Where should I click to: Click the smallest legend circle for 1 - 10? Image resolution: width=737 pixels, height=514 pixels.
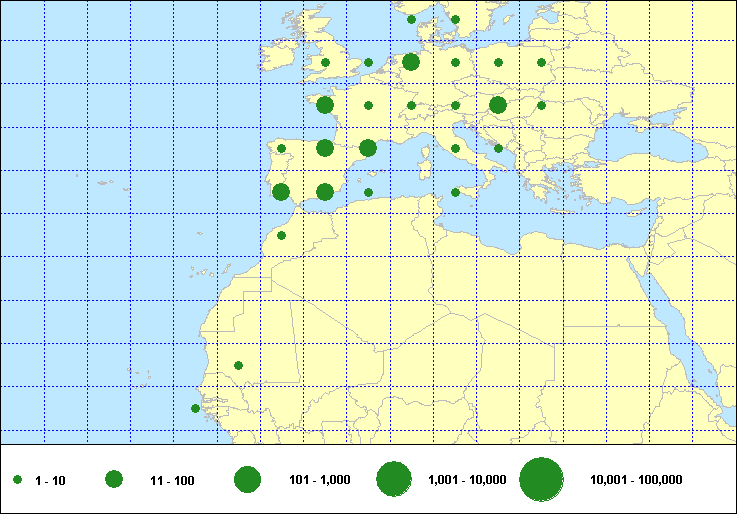pos(18,481)
